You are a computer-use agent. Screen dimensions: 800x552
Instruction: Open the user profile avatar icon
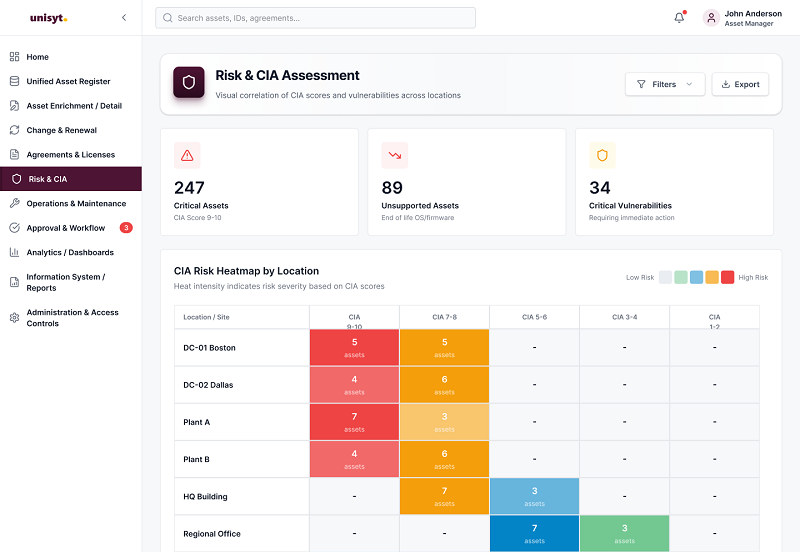click(x=711, y=18)
